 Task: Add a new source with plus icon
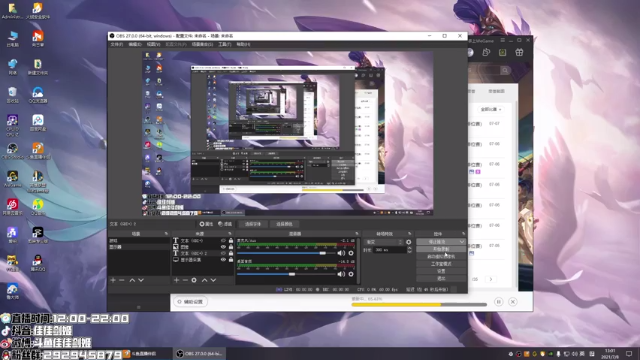pyautogui.click(x=176, y=280)
